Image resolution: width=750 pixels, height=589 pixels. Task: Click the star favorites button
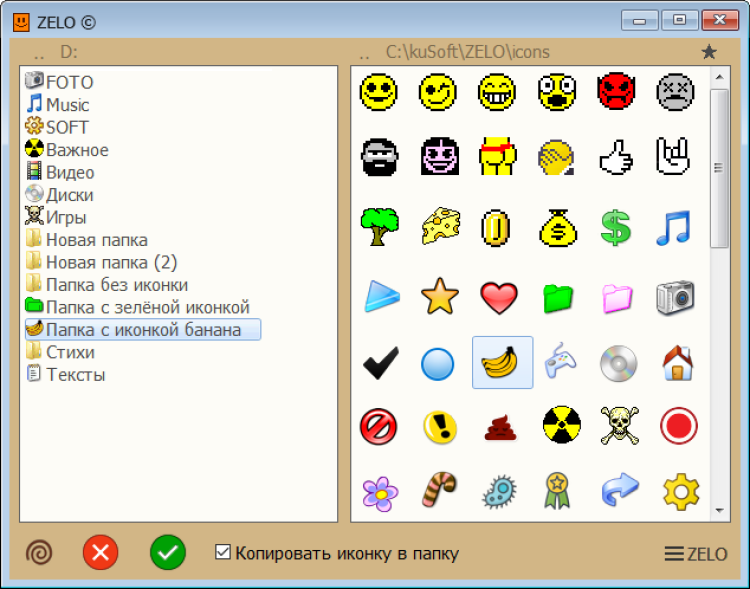tap(709, 52)
